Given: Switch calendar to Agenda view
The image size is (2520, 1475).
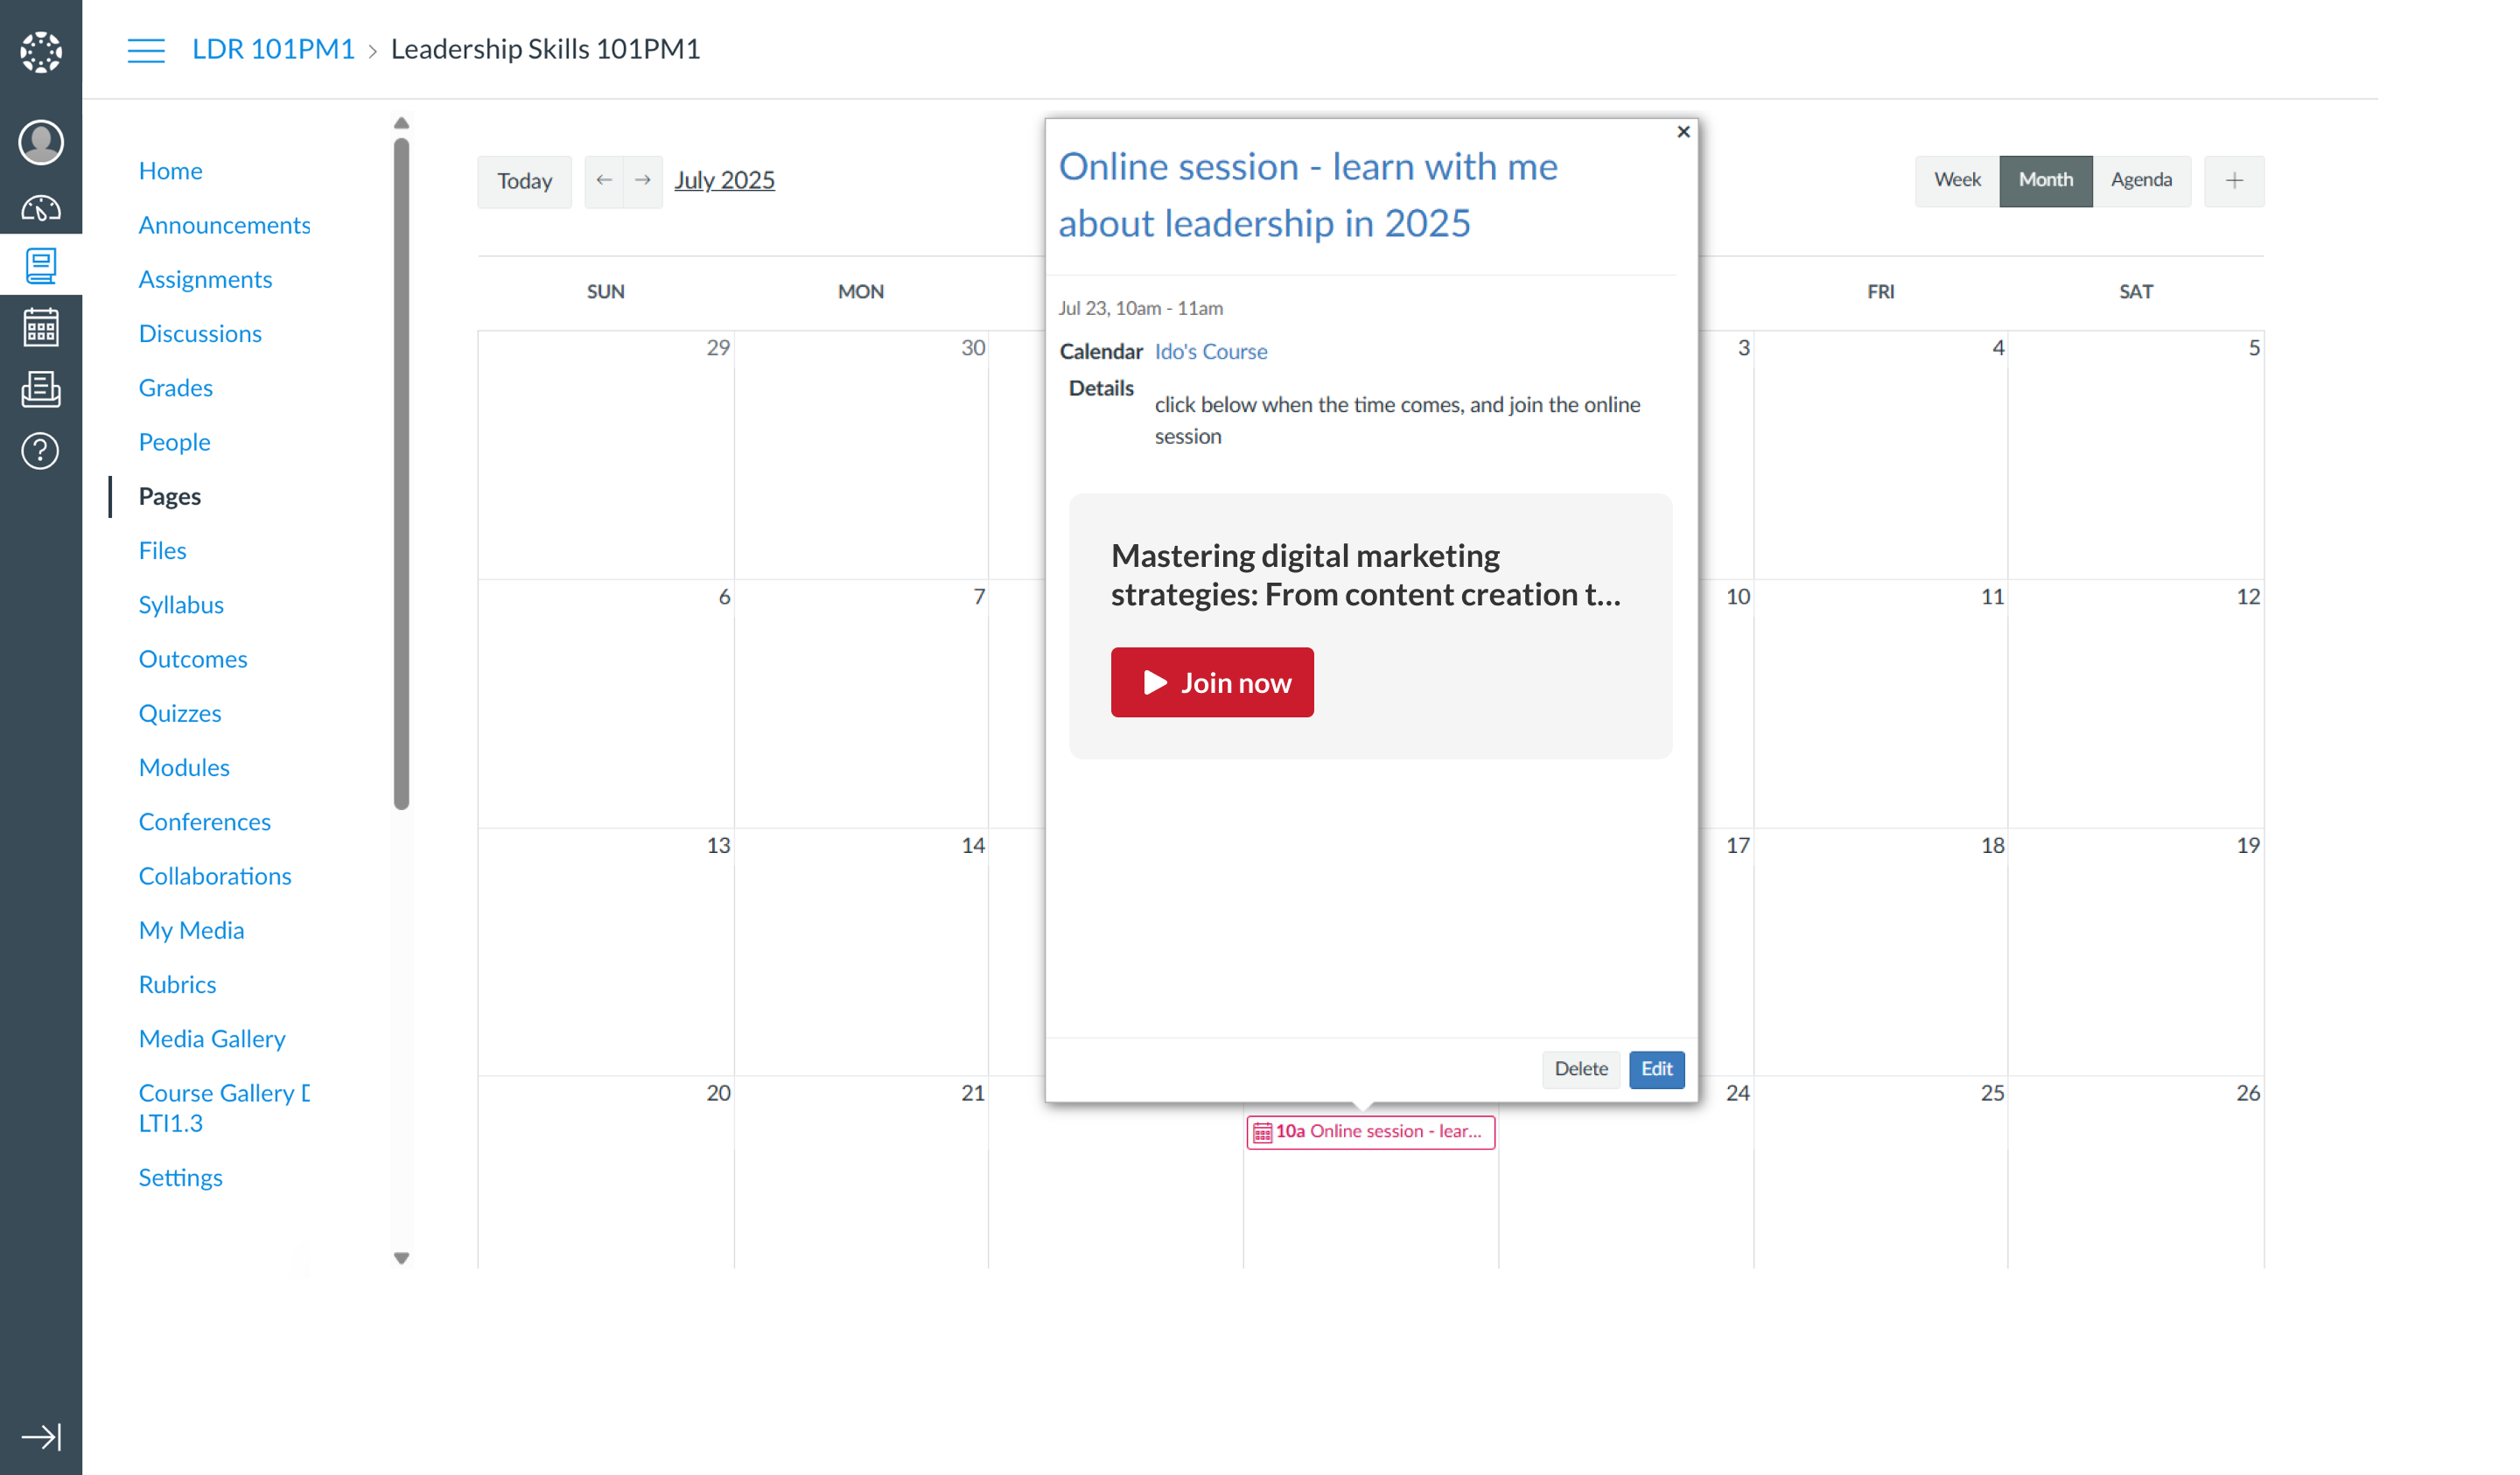Looking at the screenshot, I should pyautogui.click(x=2140, y=180).
